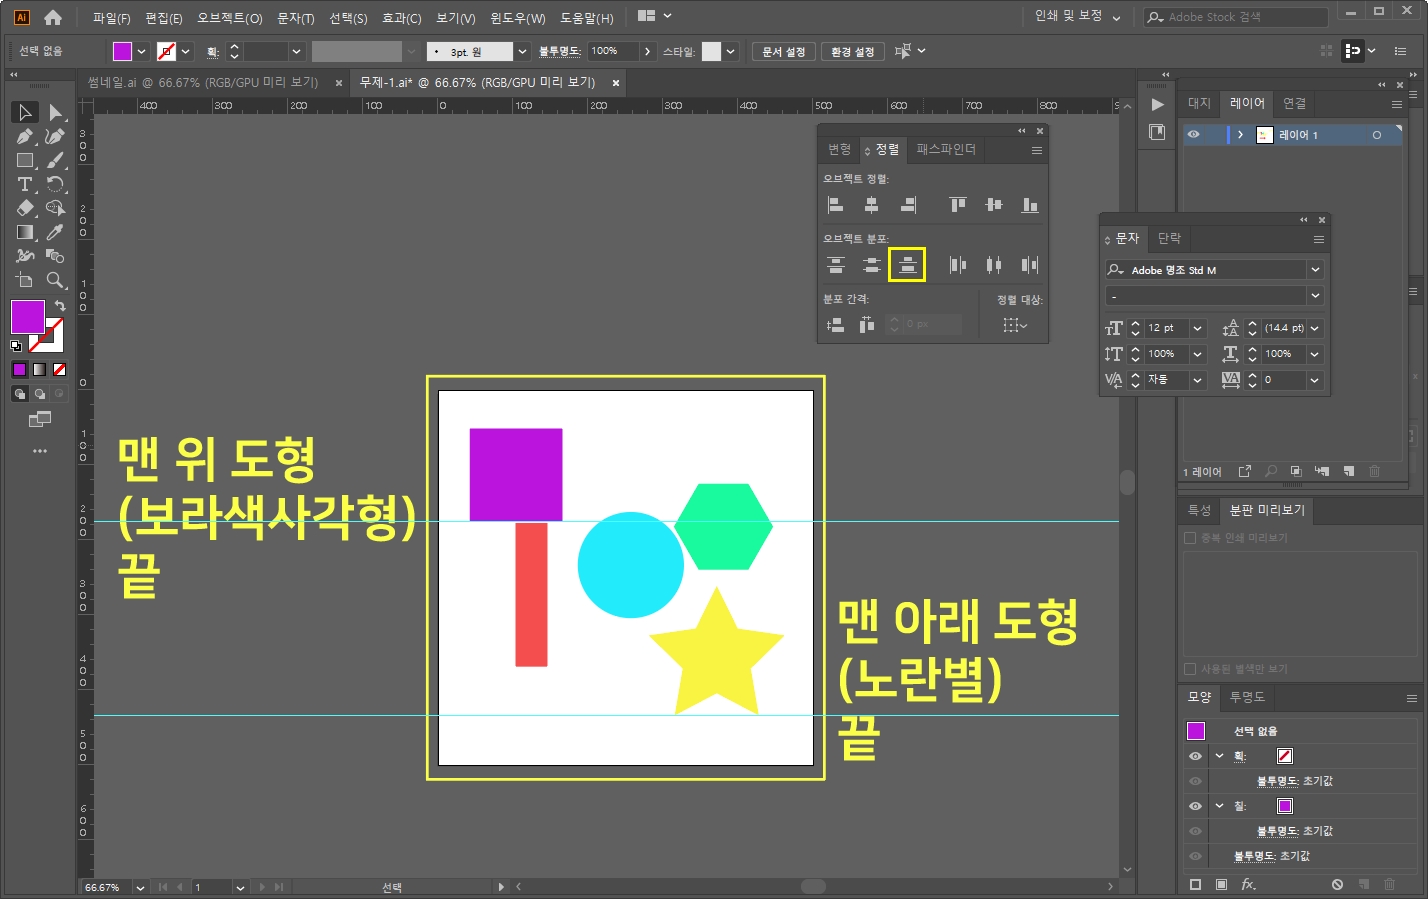Align objects to horizontal left
The image size is (1428, 899).
coord(836,205)
